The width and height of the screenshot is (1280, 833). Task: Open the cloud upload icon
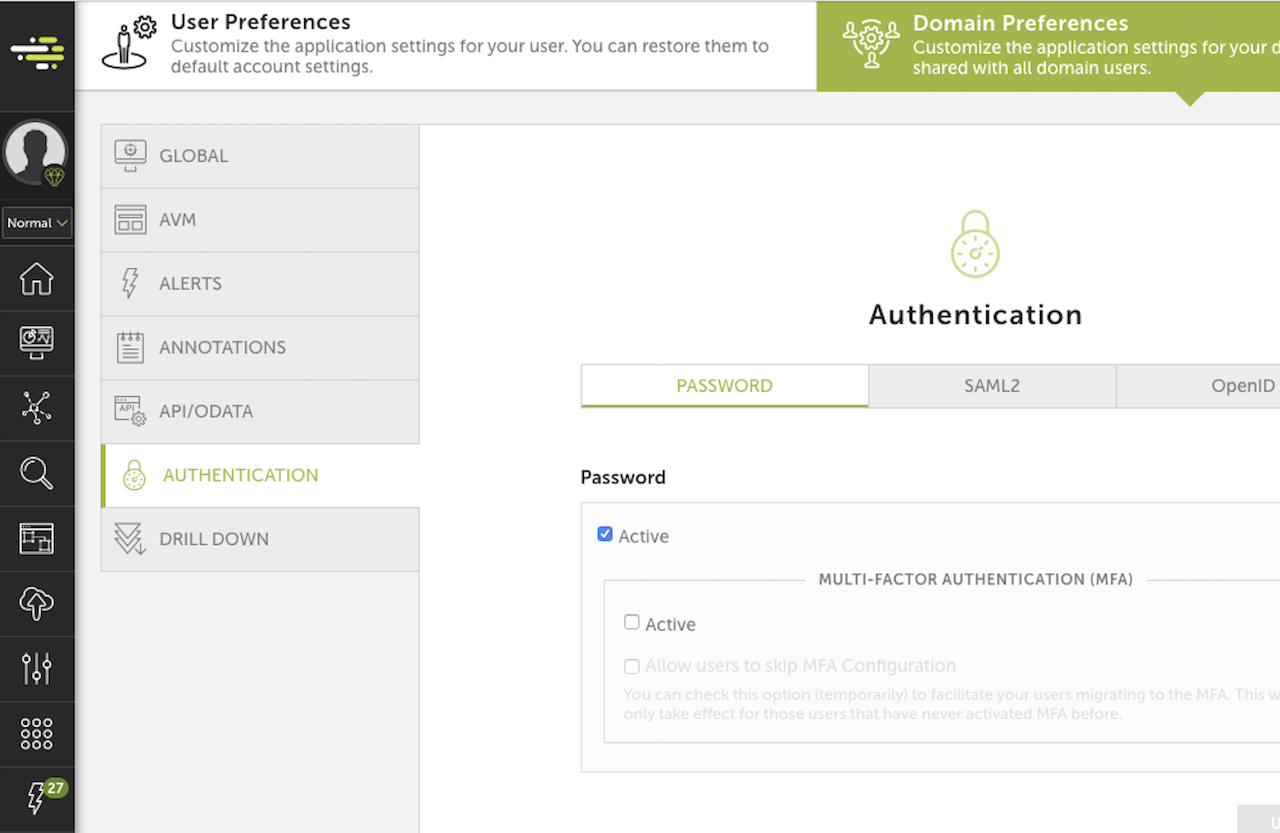[x=37, y=603]
